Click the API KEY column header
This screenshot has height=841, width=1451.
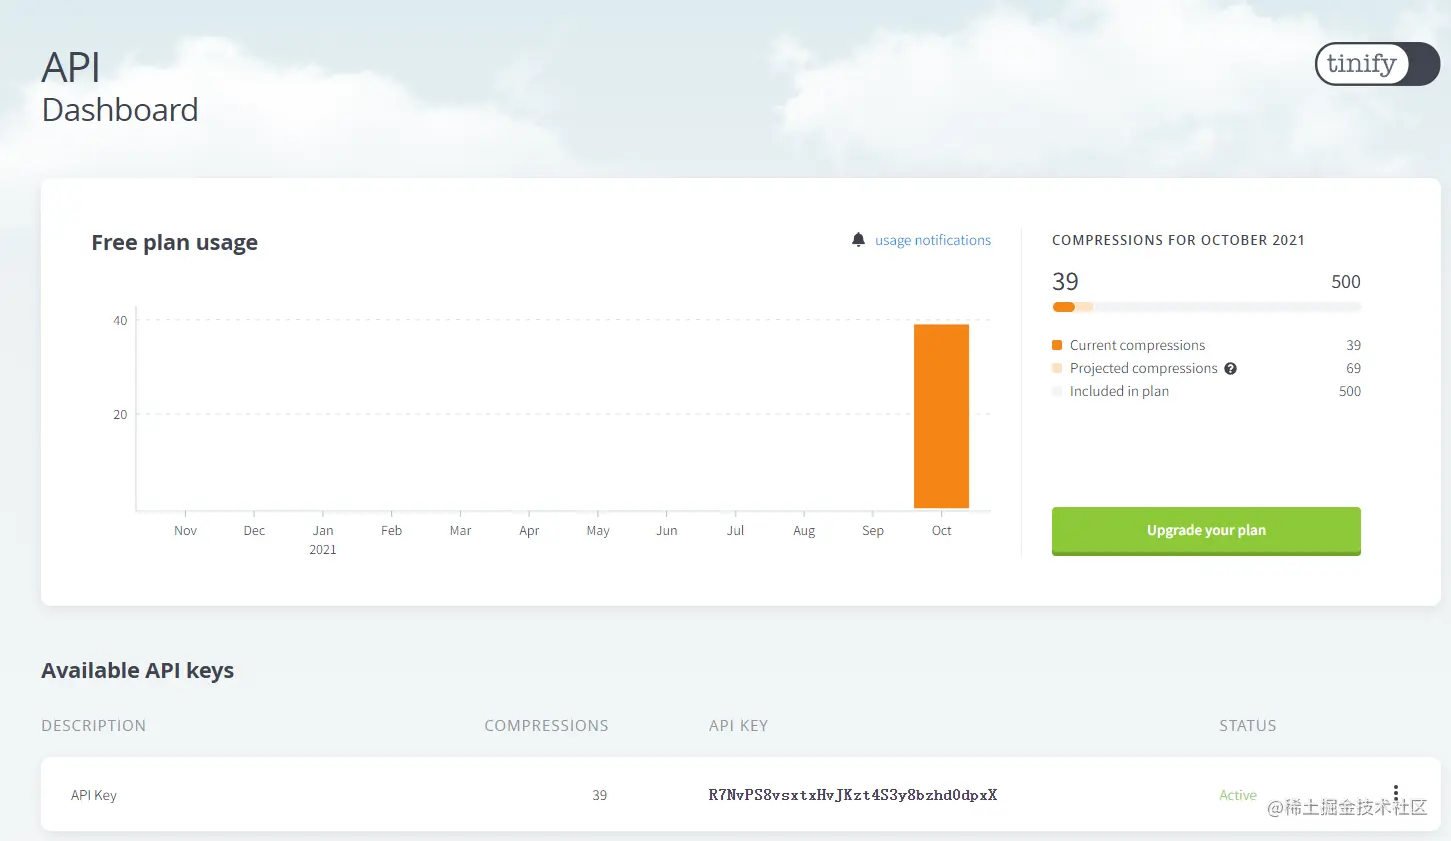739,726
